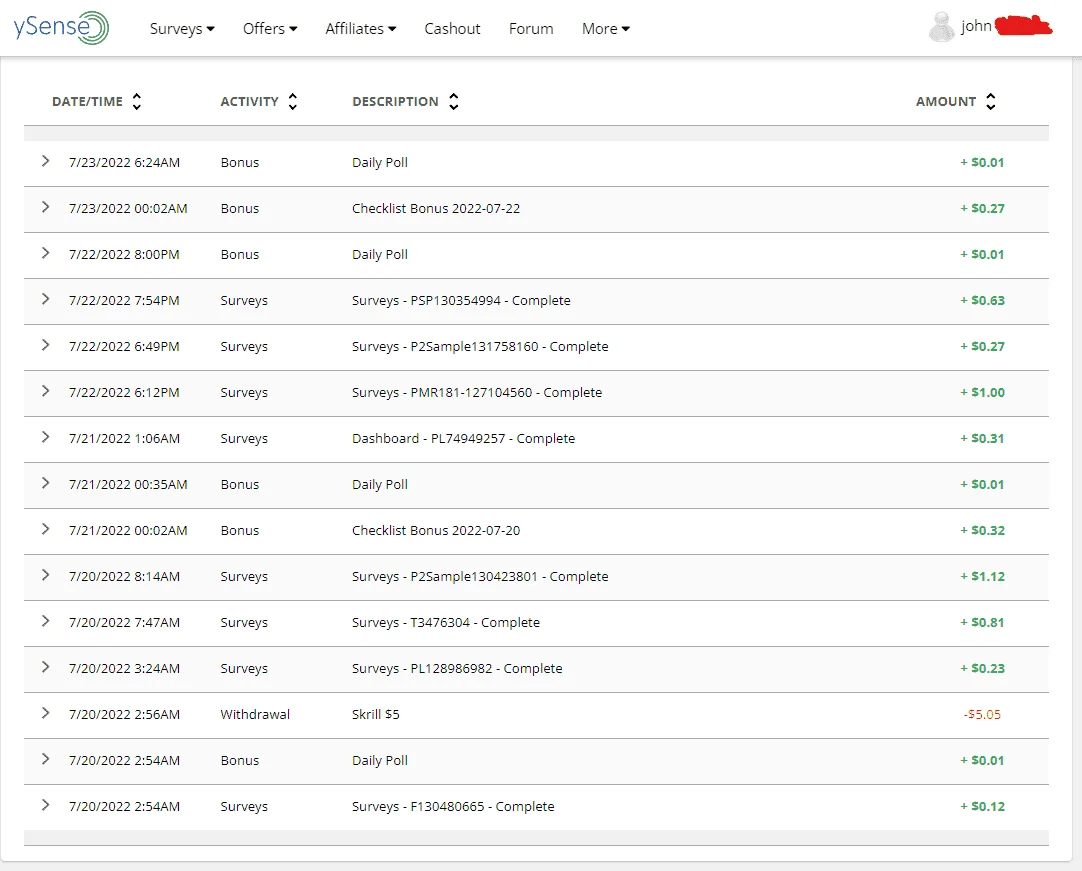Click the 7/20/2022 2:56AM timestamp

click(x=124, y=714)
